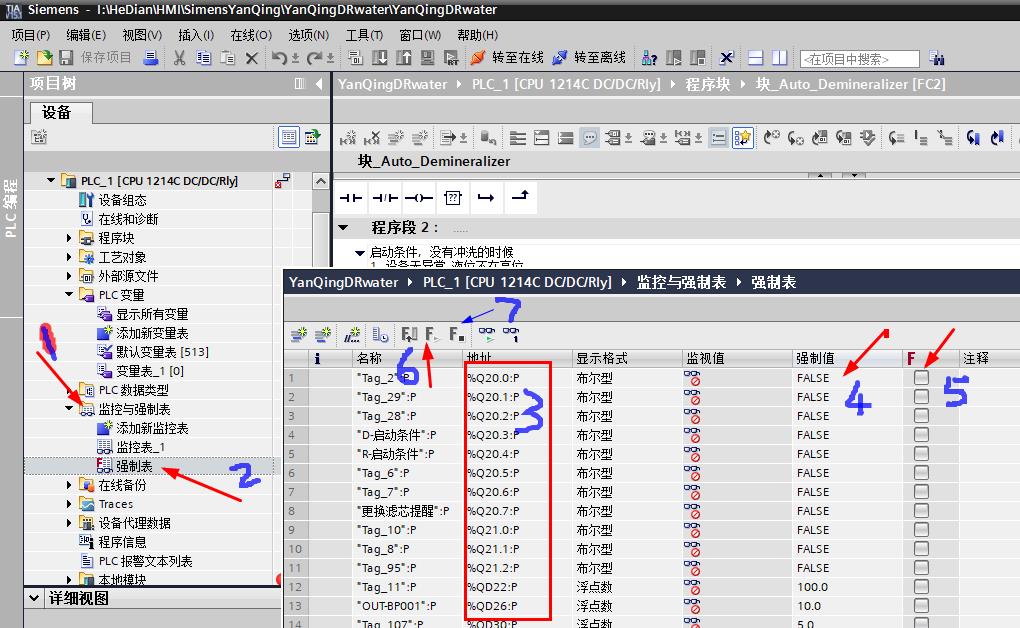Click the LAD normally open contact icon
The height and width of the screenshot is (628, 1020).
(351, 197)
